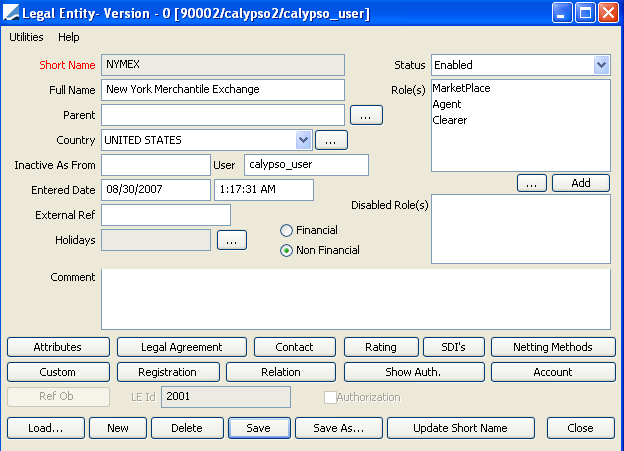Image resolution: width=624 pixels, height=451 pixels.
Task: Open the Account button
Action: coord(553,372)
